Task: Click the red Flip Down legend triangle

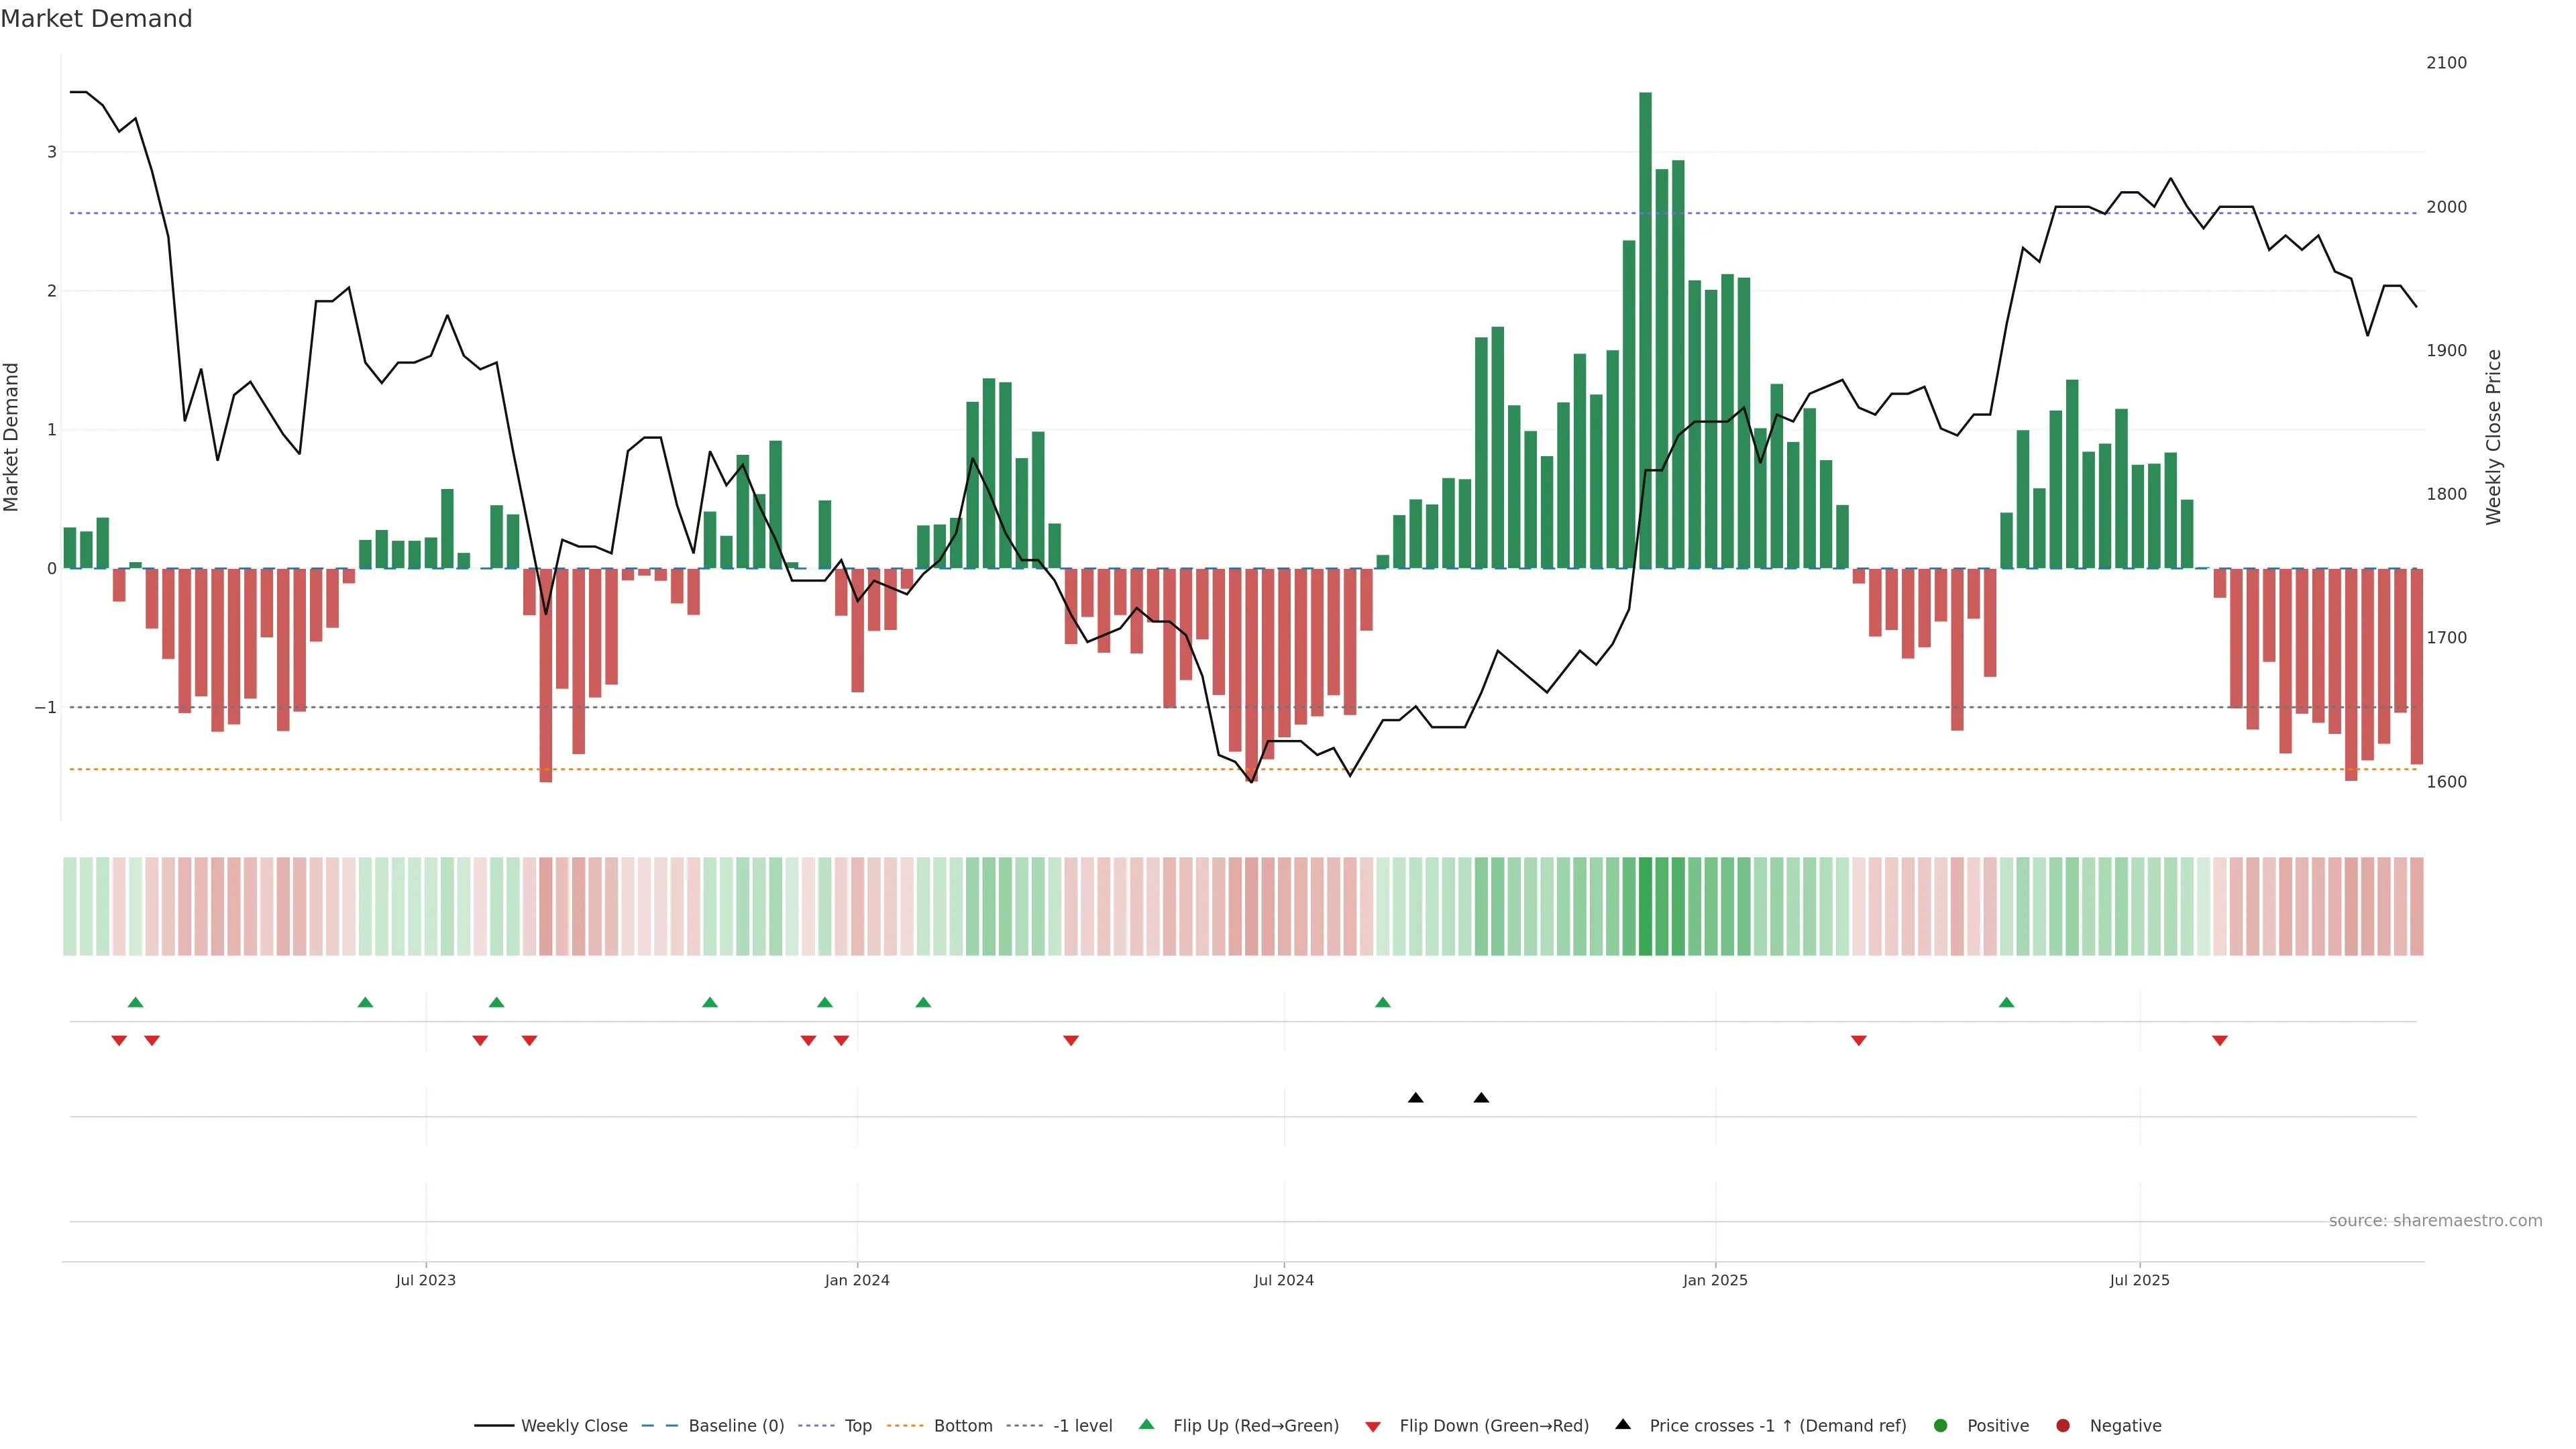Action: tap(1373, 1427)
